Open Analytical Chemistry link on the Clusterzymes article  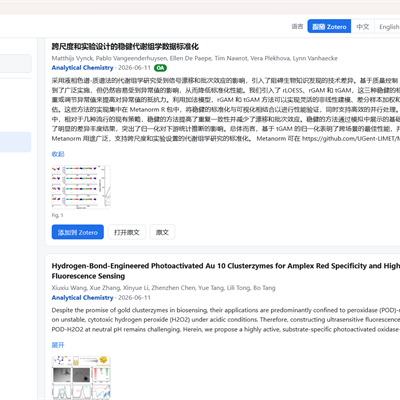82,298
